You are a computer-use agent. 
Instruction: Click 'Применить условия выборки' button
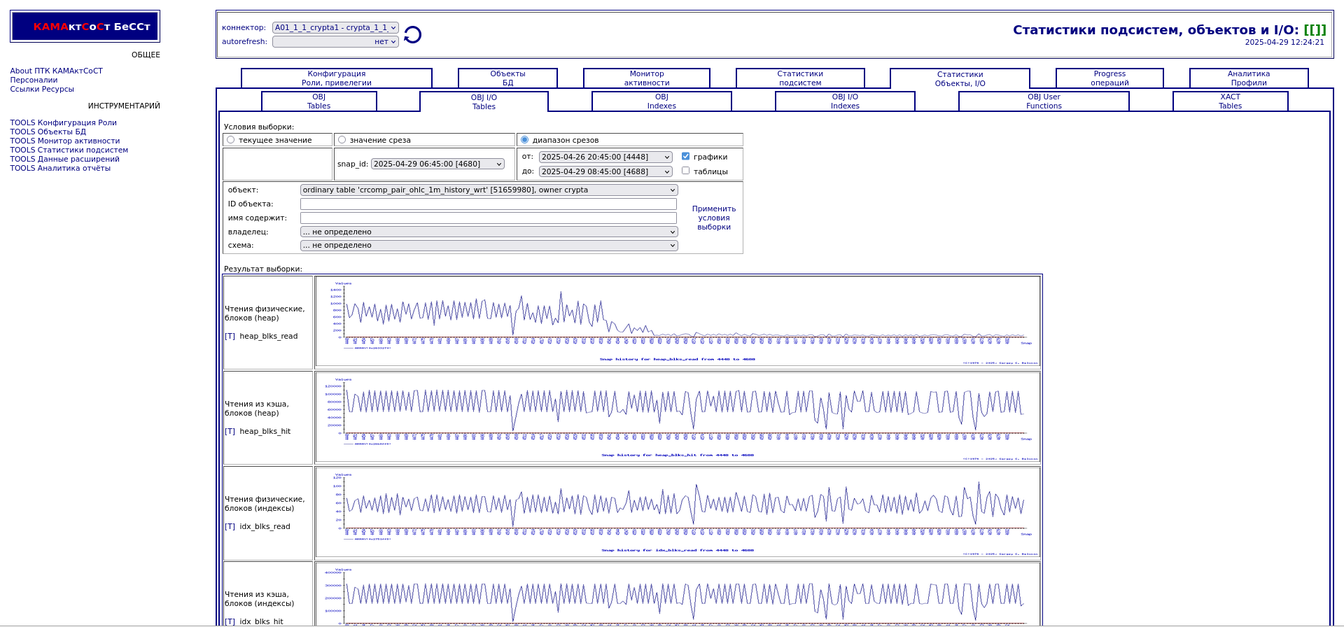[x=713, y=218]
